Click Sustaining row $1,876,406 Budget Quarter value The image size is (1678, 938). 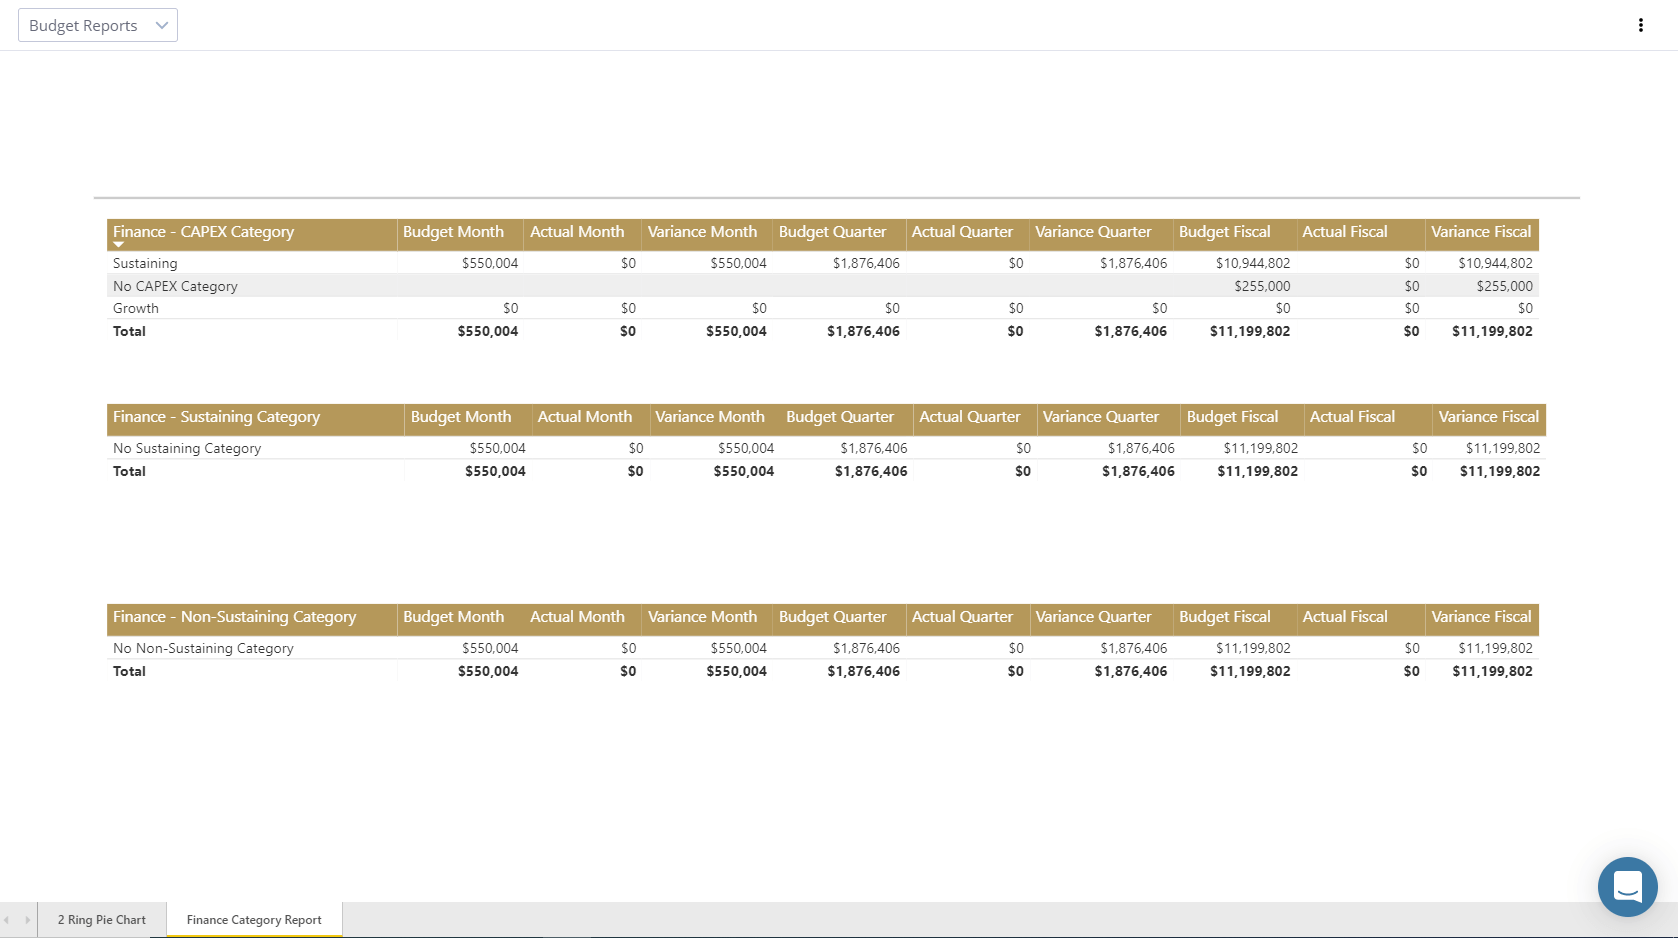pyautogui.click(x=866, y=263)
